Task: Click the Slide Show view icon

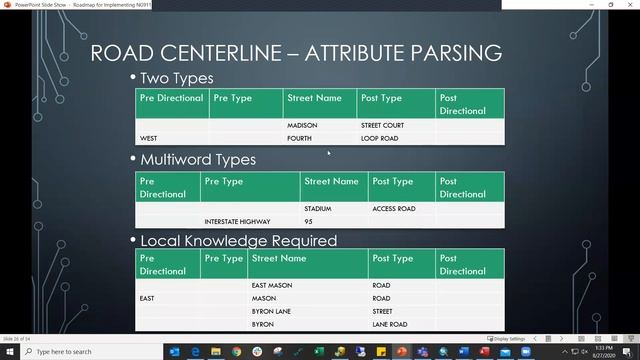Action: pos(631,339)
